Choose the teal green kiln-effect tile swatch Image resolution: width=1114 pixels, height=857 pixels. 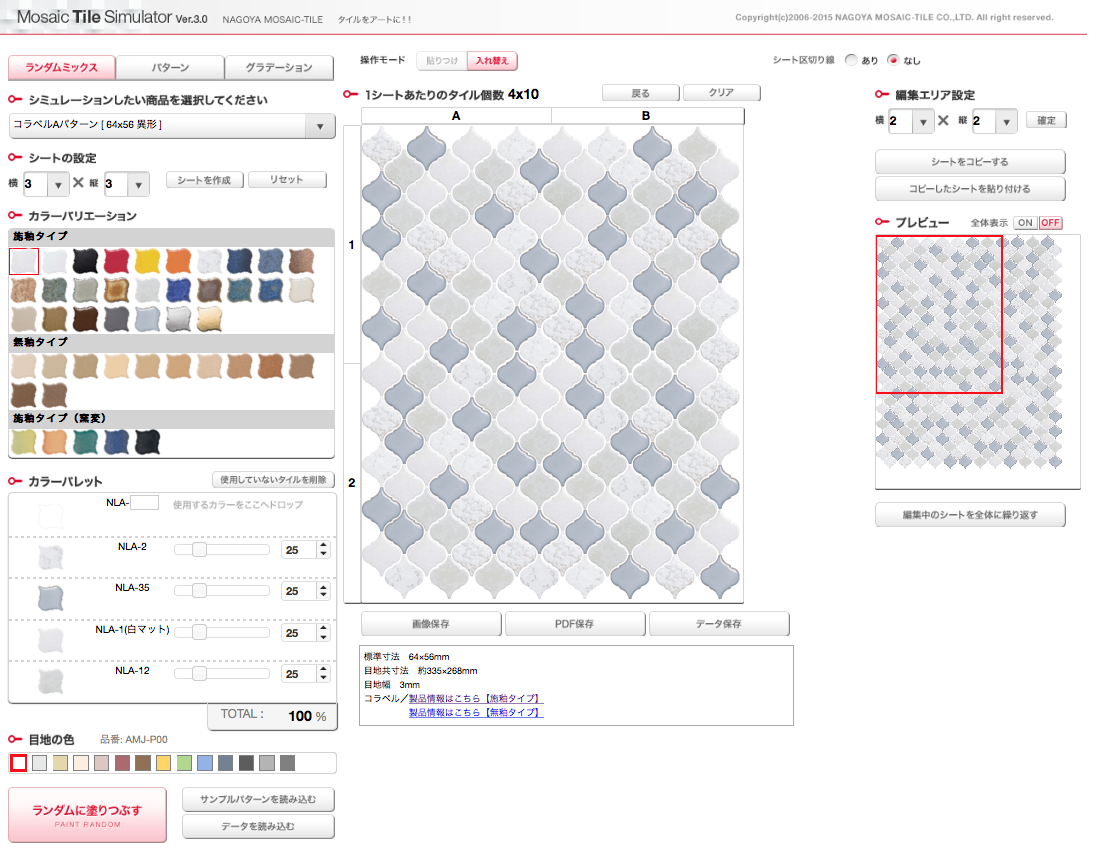click(x=86, y=441)
